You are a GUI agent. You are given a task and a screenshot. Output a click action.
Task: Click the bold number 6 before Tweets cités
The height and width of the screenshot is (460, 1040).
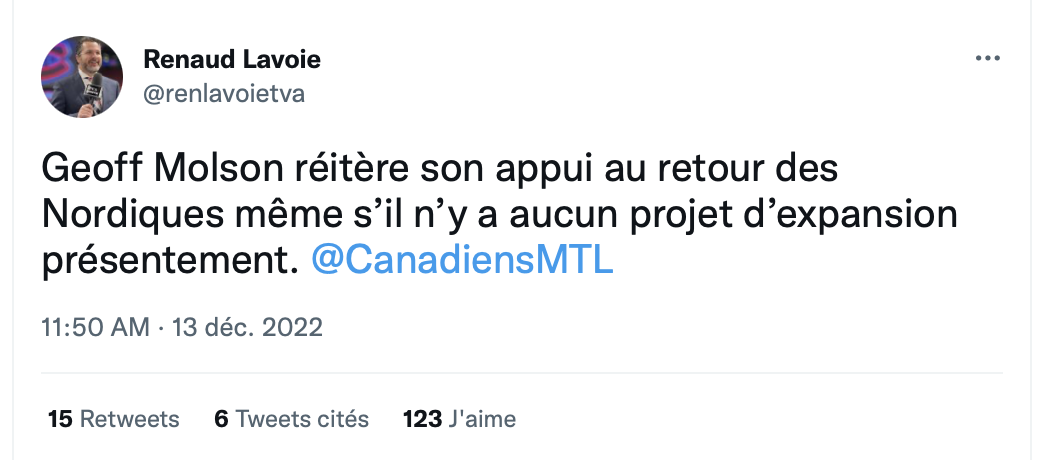(x=220, y=419)
